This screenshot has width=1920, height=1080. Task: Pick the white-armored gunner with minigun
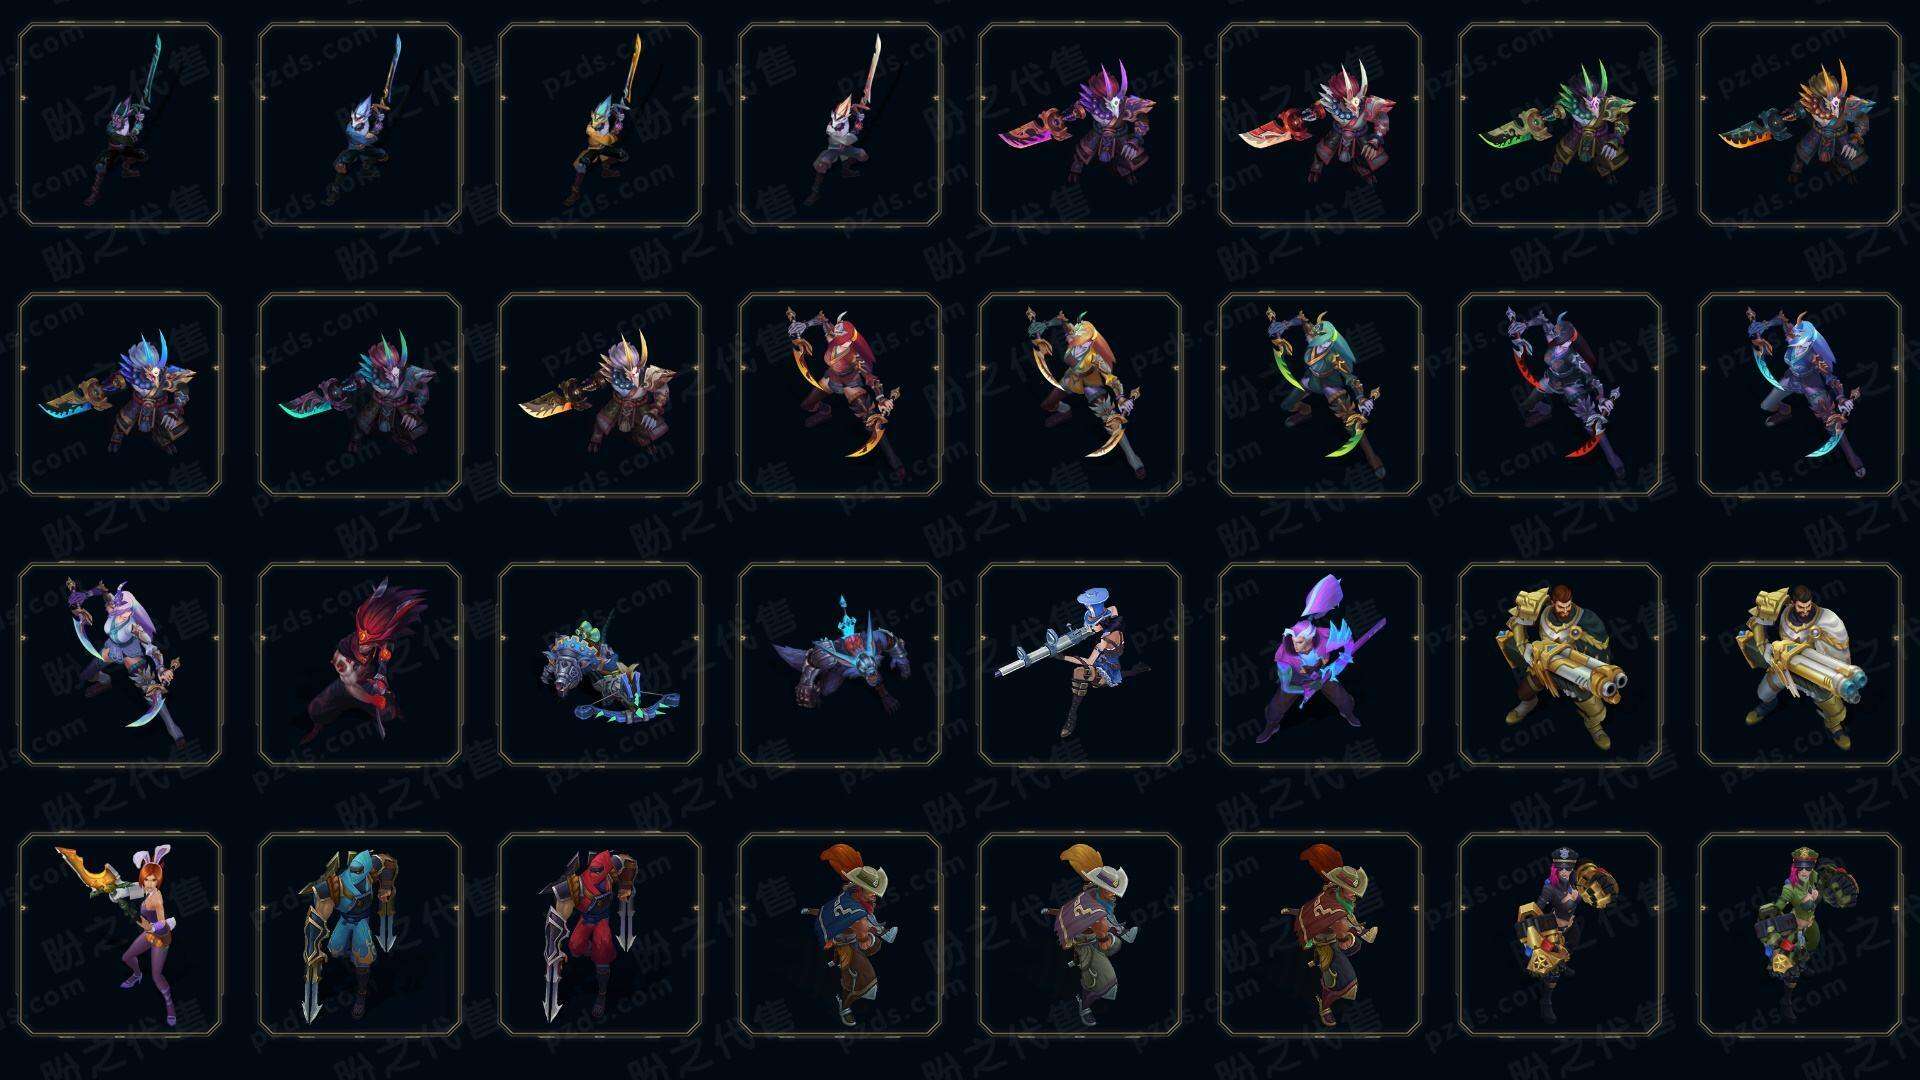click(1800, 664)
